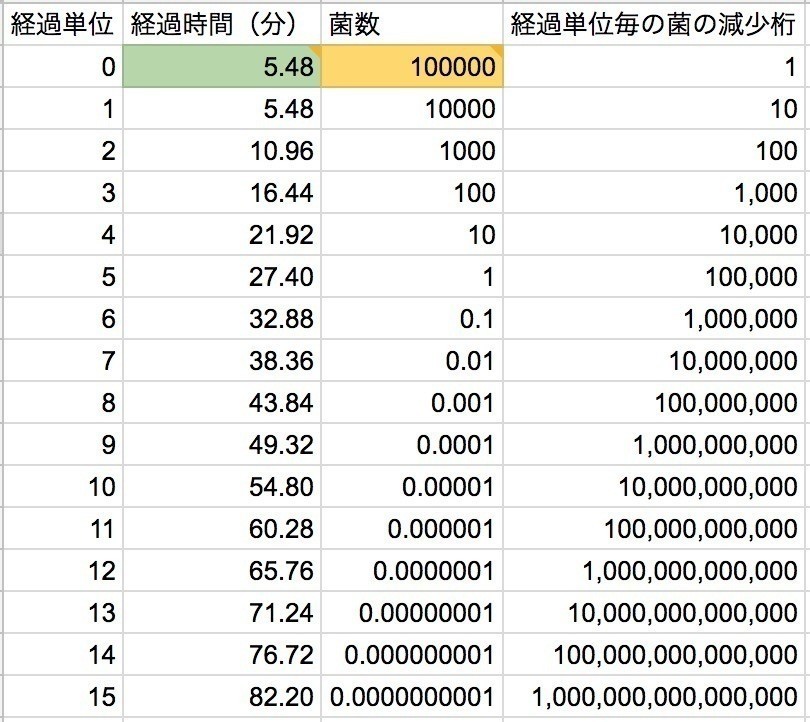Image resolution: width=810 pixels, height=722 pixels.
Task: Click the 経過単位毎の菌の減少桁 header cell
Action: [655, 24]
